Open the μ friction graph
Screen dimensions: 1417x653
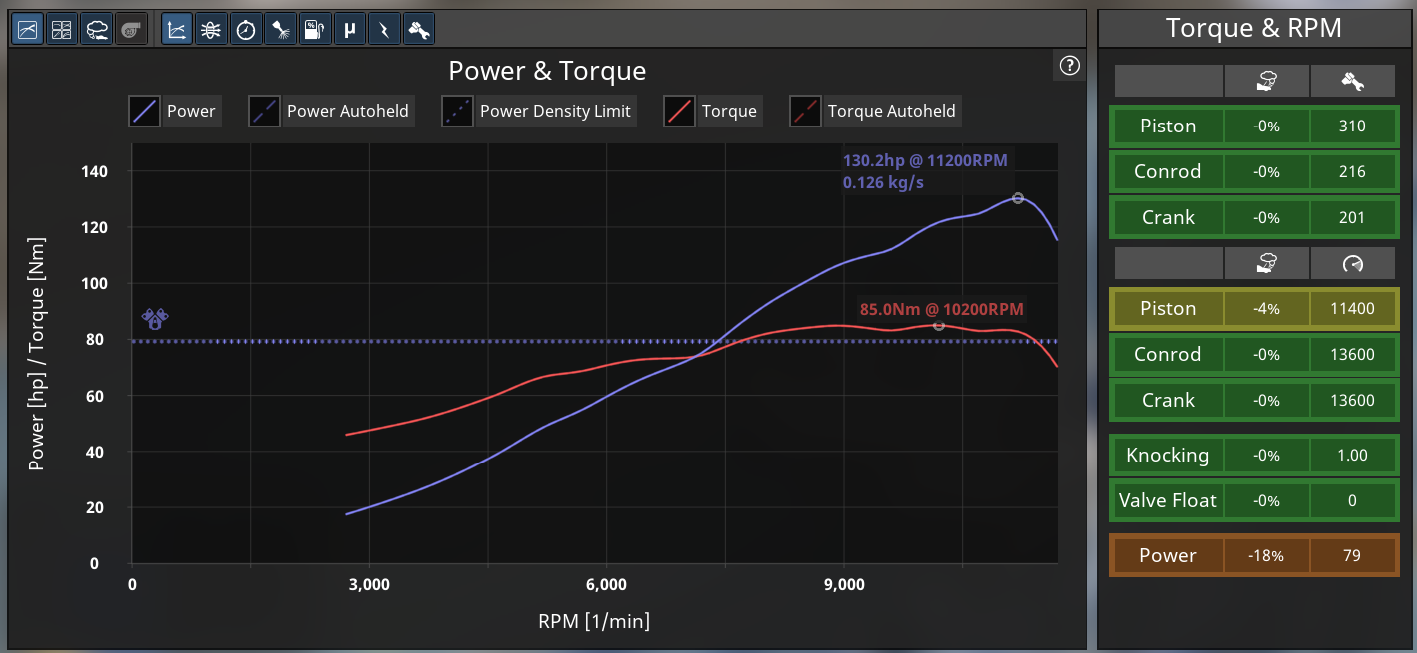[349, 30]
